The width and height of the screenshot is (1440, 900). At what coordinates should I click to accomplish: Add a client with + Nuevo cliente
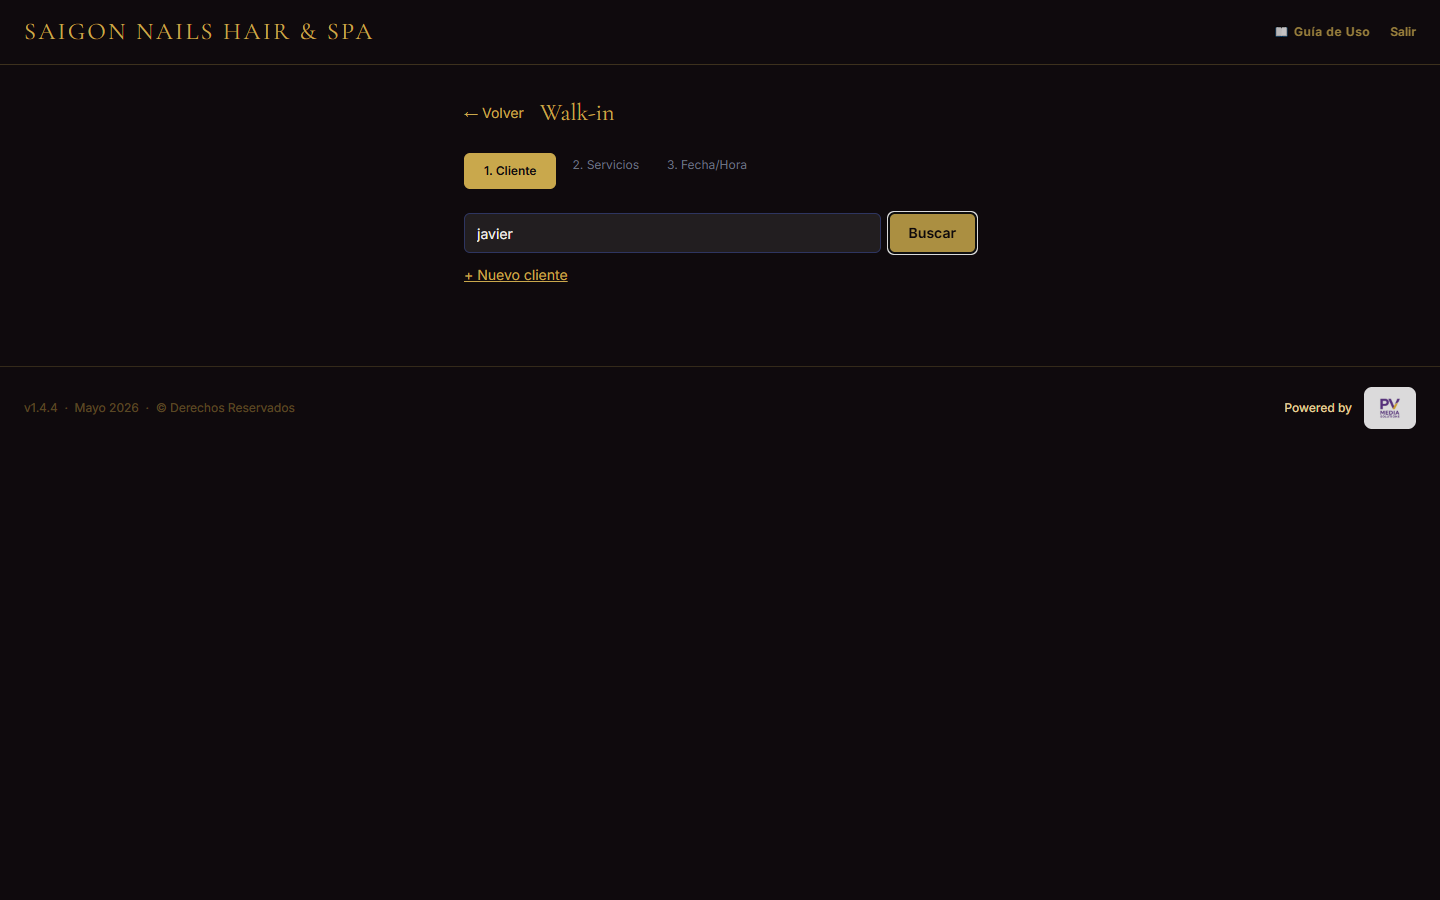tap(516, 275)
